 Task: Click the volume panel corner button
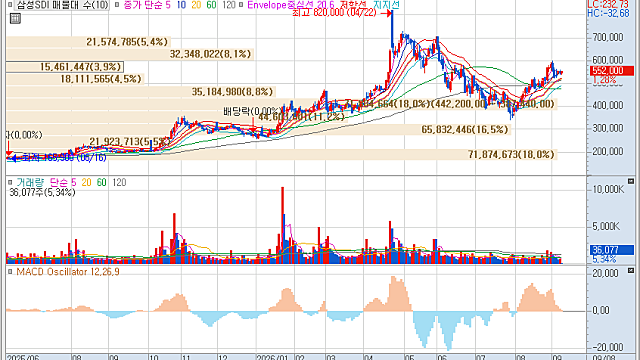point(631,181)
